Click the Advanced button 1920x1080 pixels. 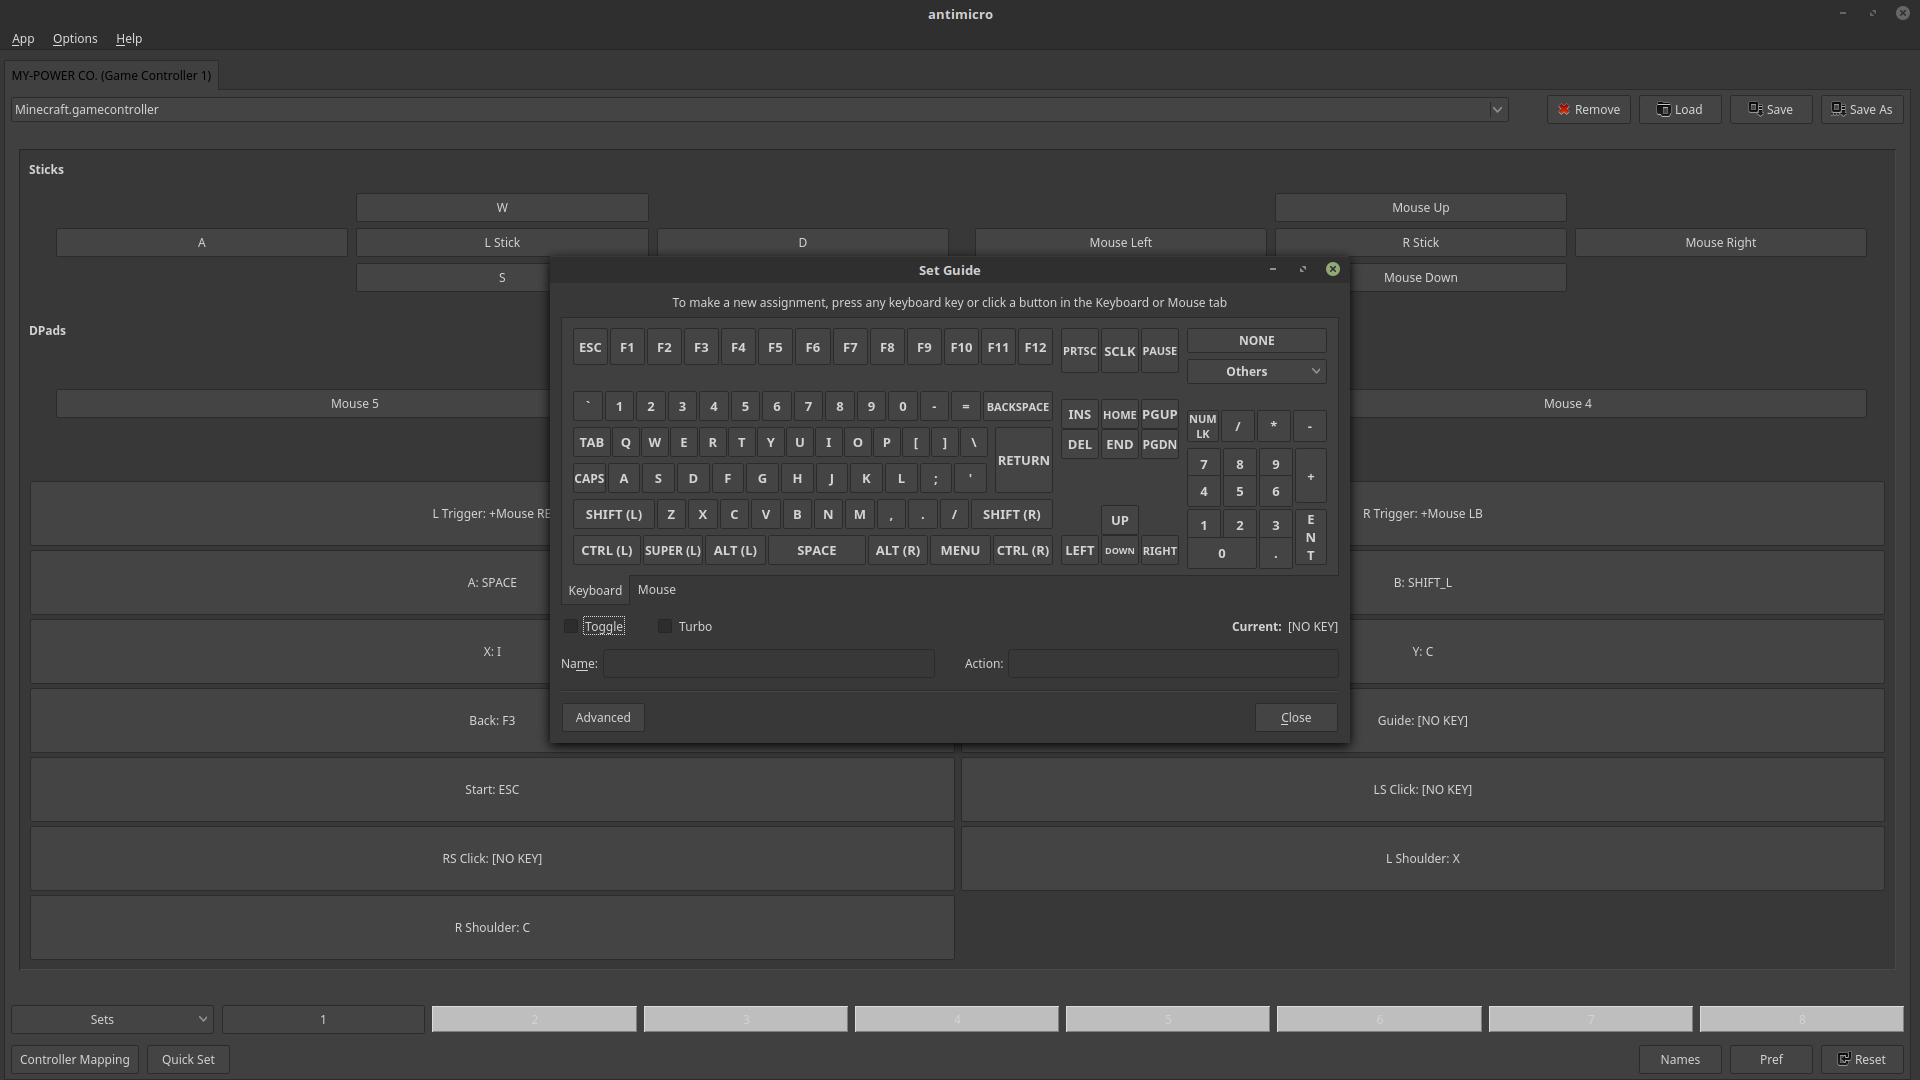click(x=603, y=718)
